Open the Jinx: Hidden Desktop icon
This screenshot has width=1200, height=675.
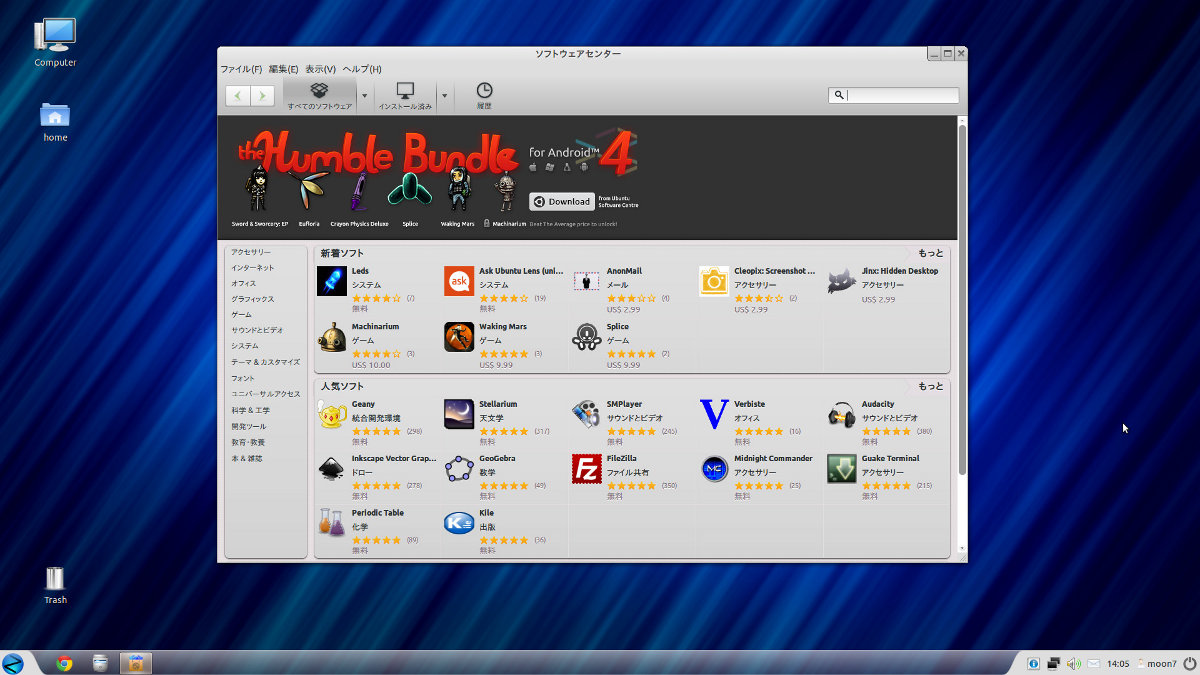point(842,282)
